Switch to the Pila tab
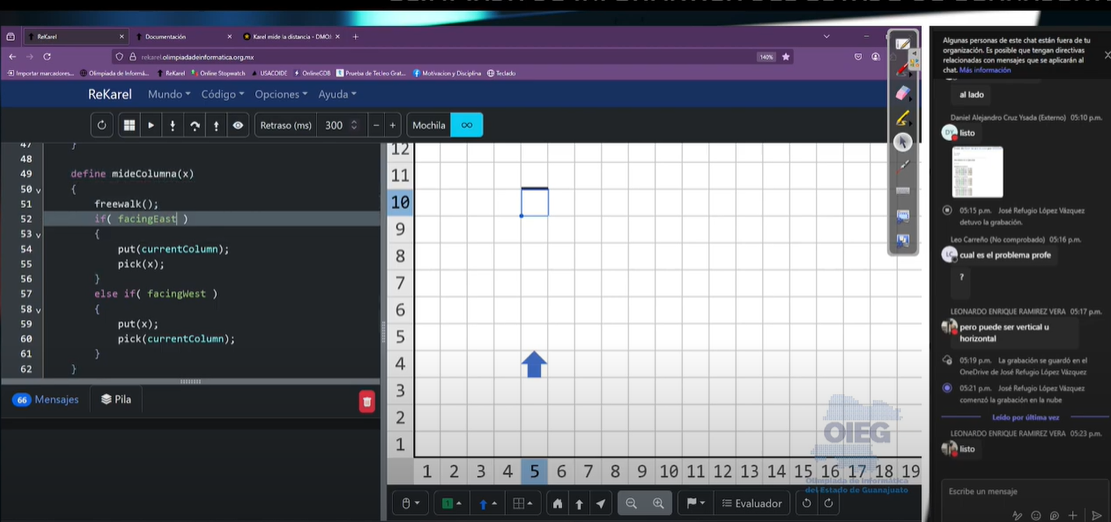This screenshot has height=522, width=1111. 116,400
